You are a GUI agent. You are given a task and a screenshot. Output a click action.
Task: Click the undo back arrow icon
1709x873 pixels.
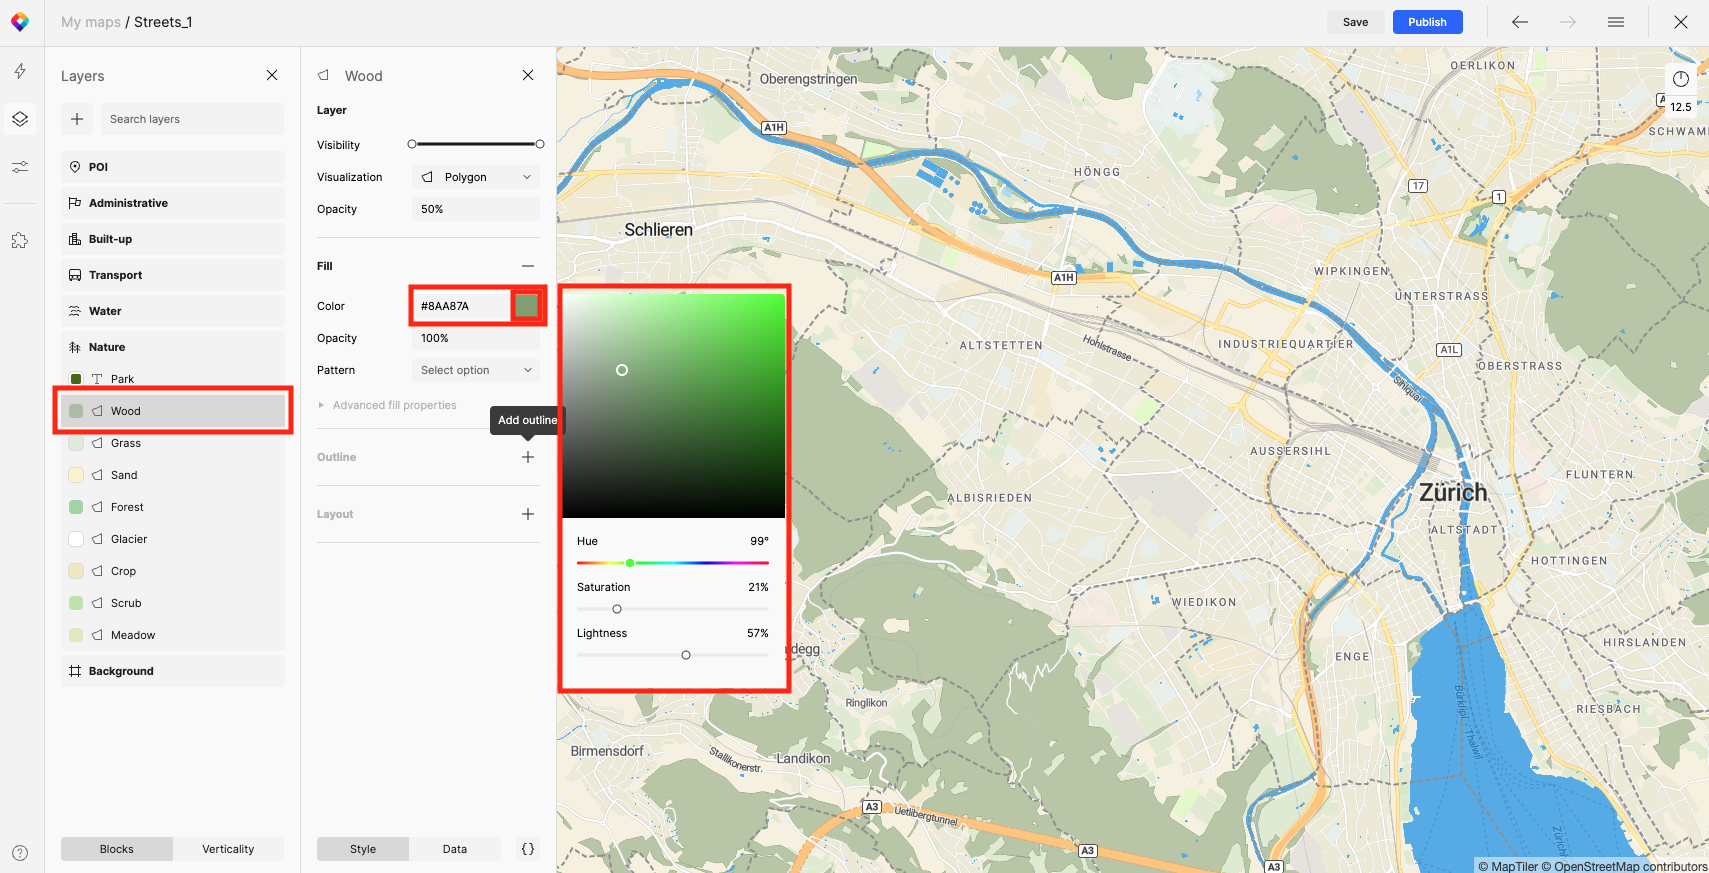pyautogui.click(x=1519, y=22)
